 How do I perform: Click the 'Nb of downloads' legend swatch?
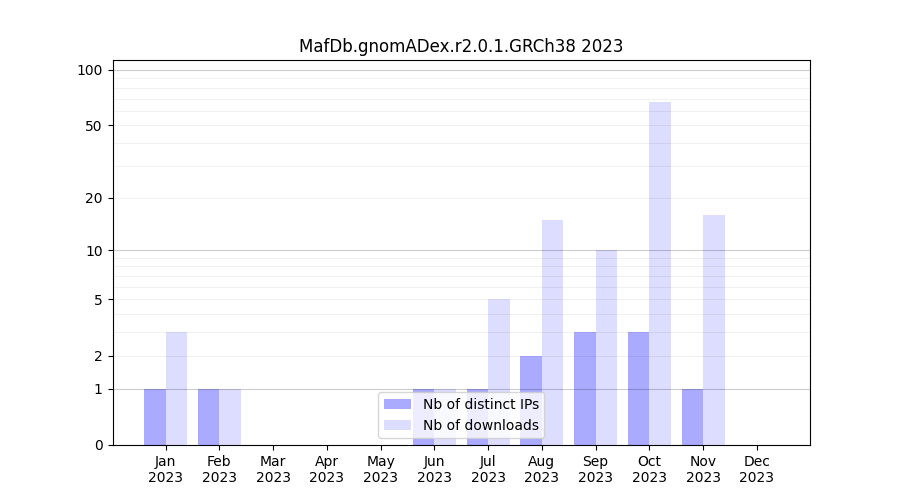point(397,425)
